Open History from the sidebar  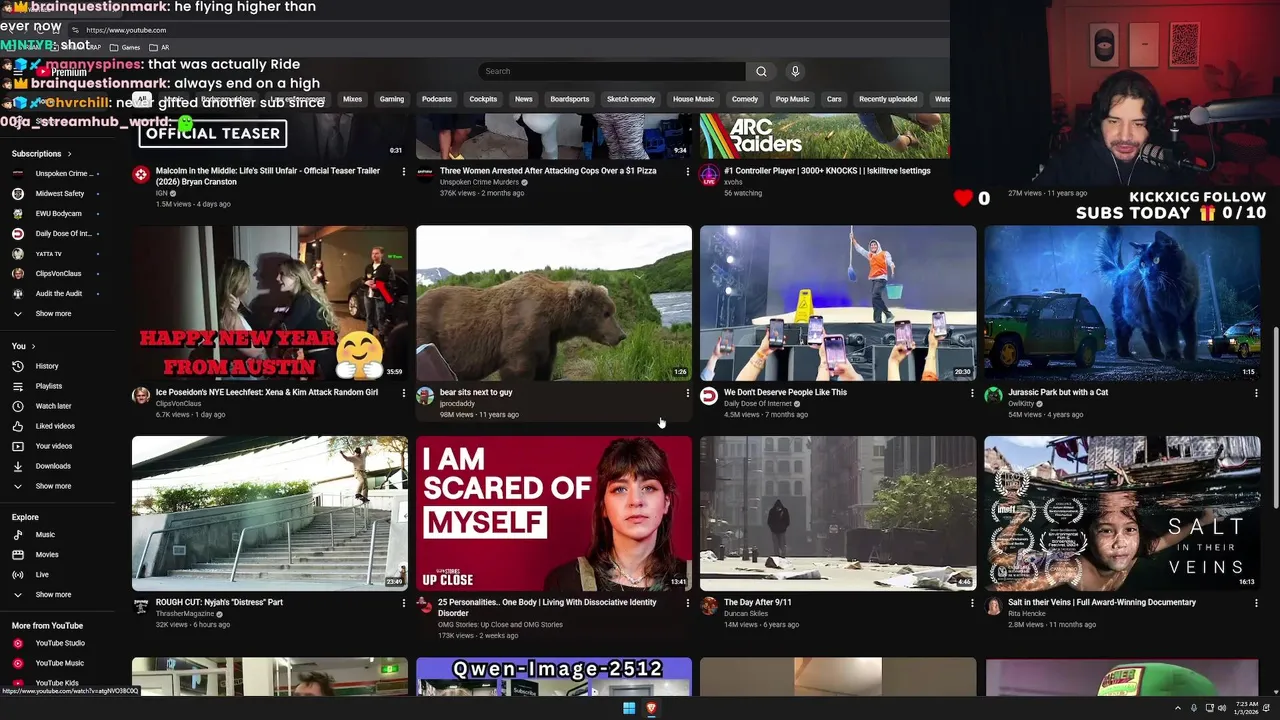[47, 366]
